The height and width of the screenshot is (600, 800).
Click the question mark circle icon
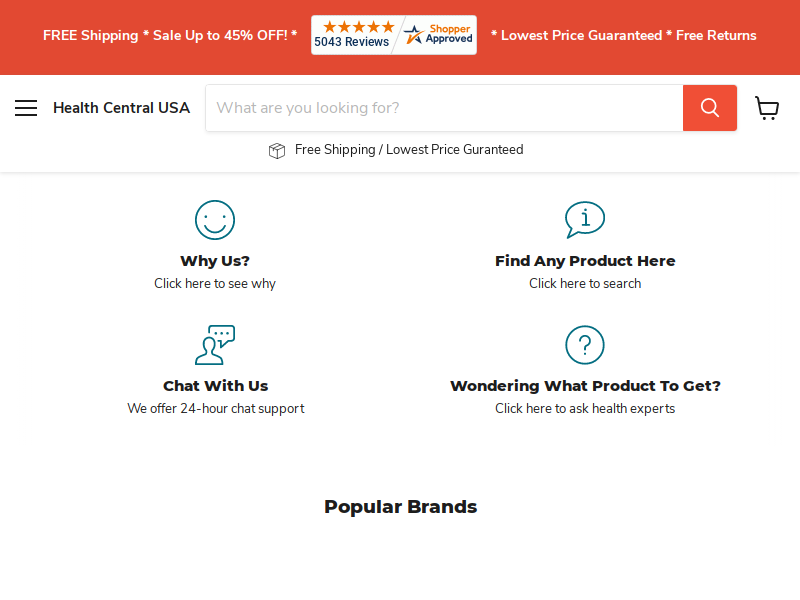(x=585, y=345)
